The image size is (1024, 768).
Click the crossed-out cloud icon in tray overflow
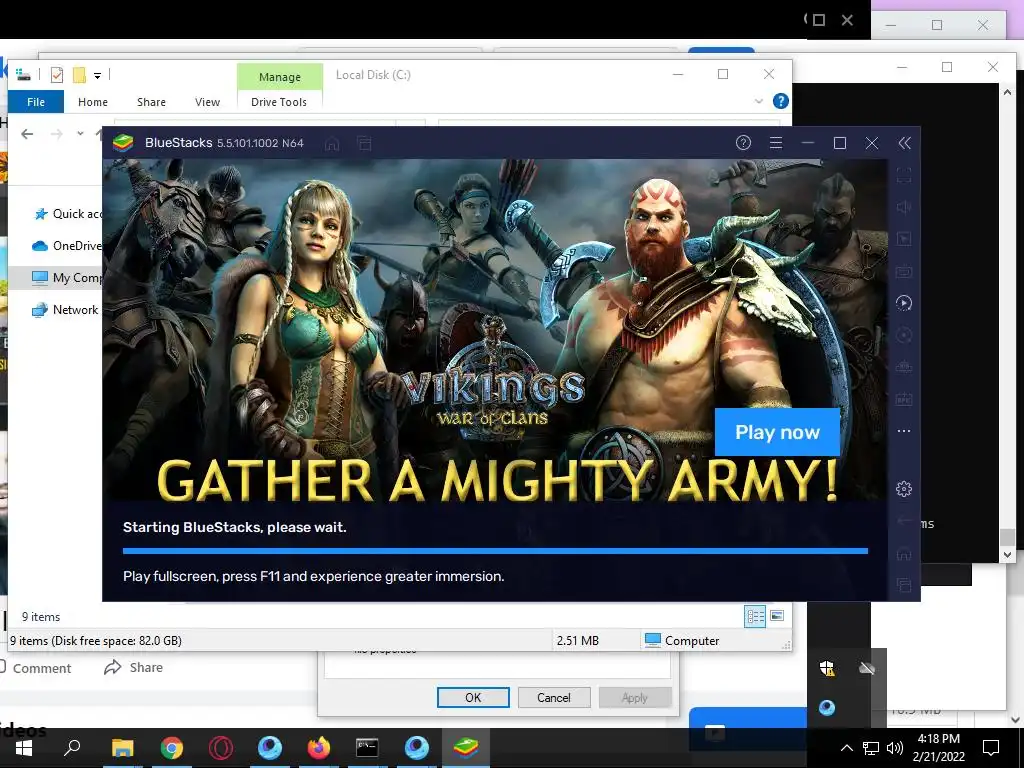point(867,667)
